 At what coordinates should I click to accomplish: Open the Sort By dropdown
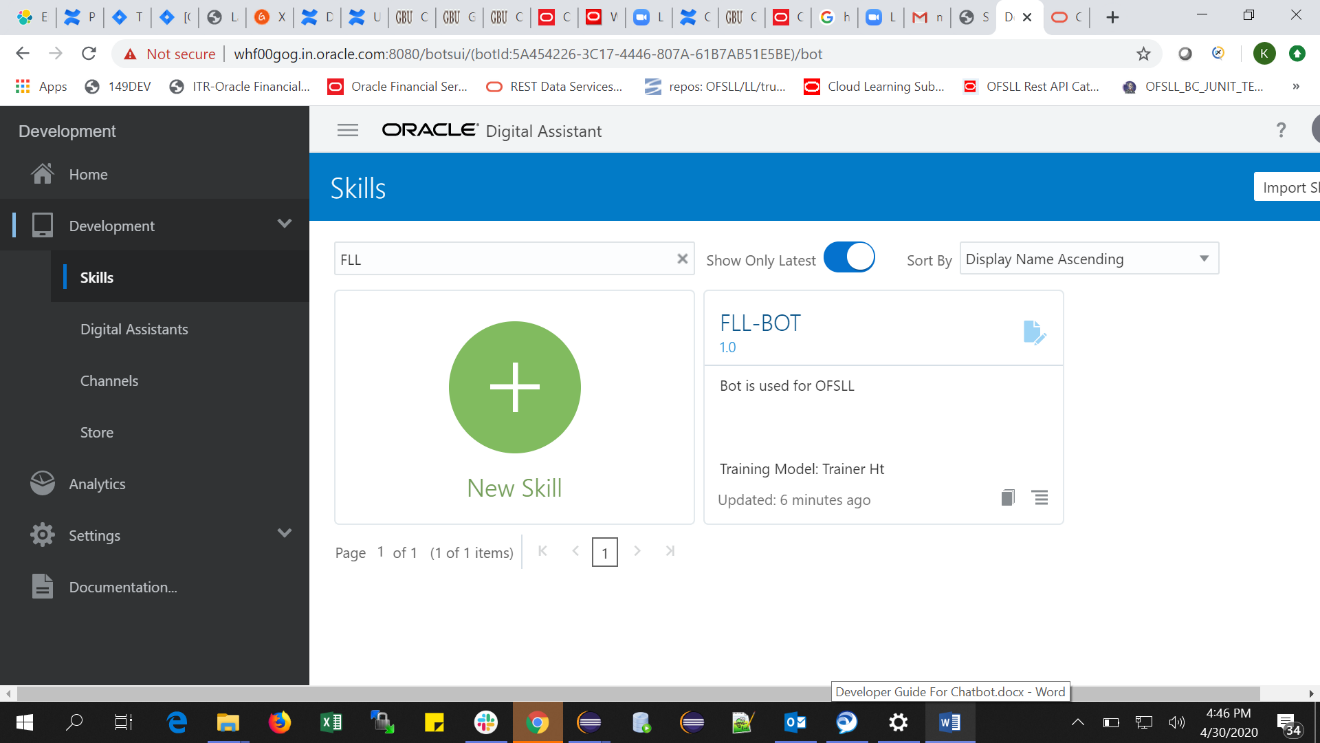1089,258
